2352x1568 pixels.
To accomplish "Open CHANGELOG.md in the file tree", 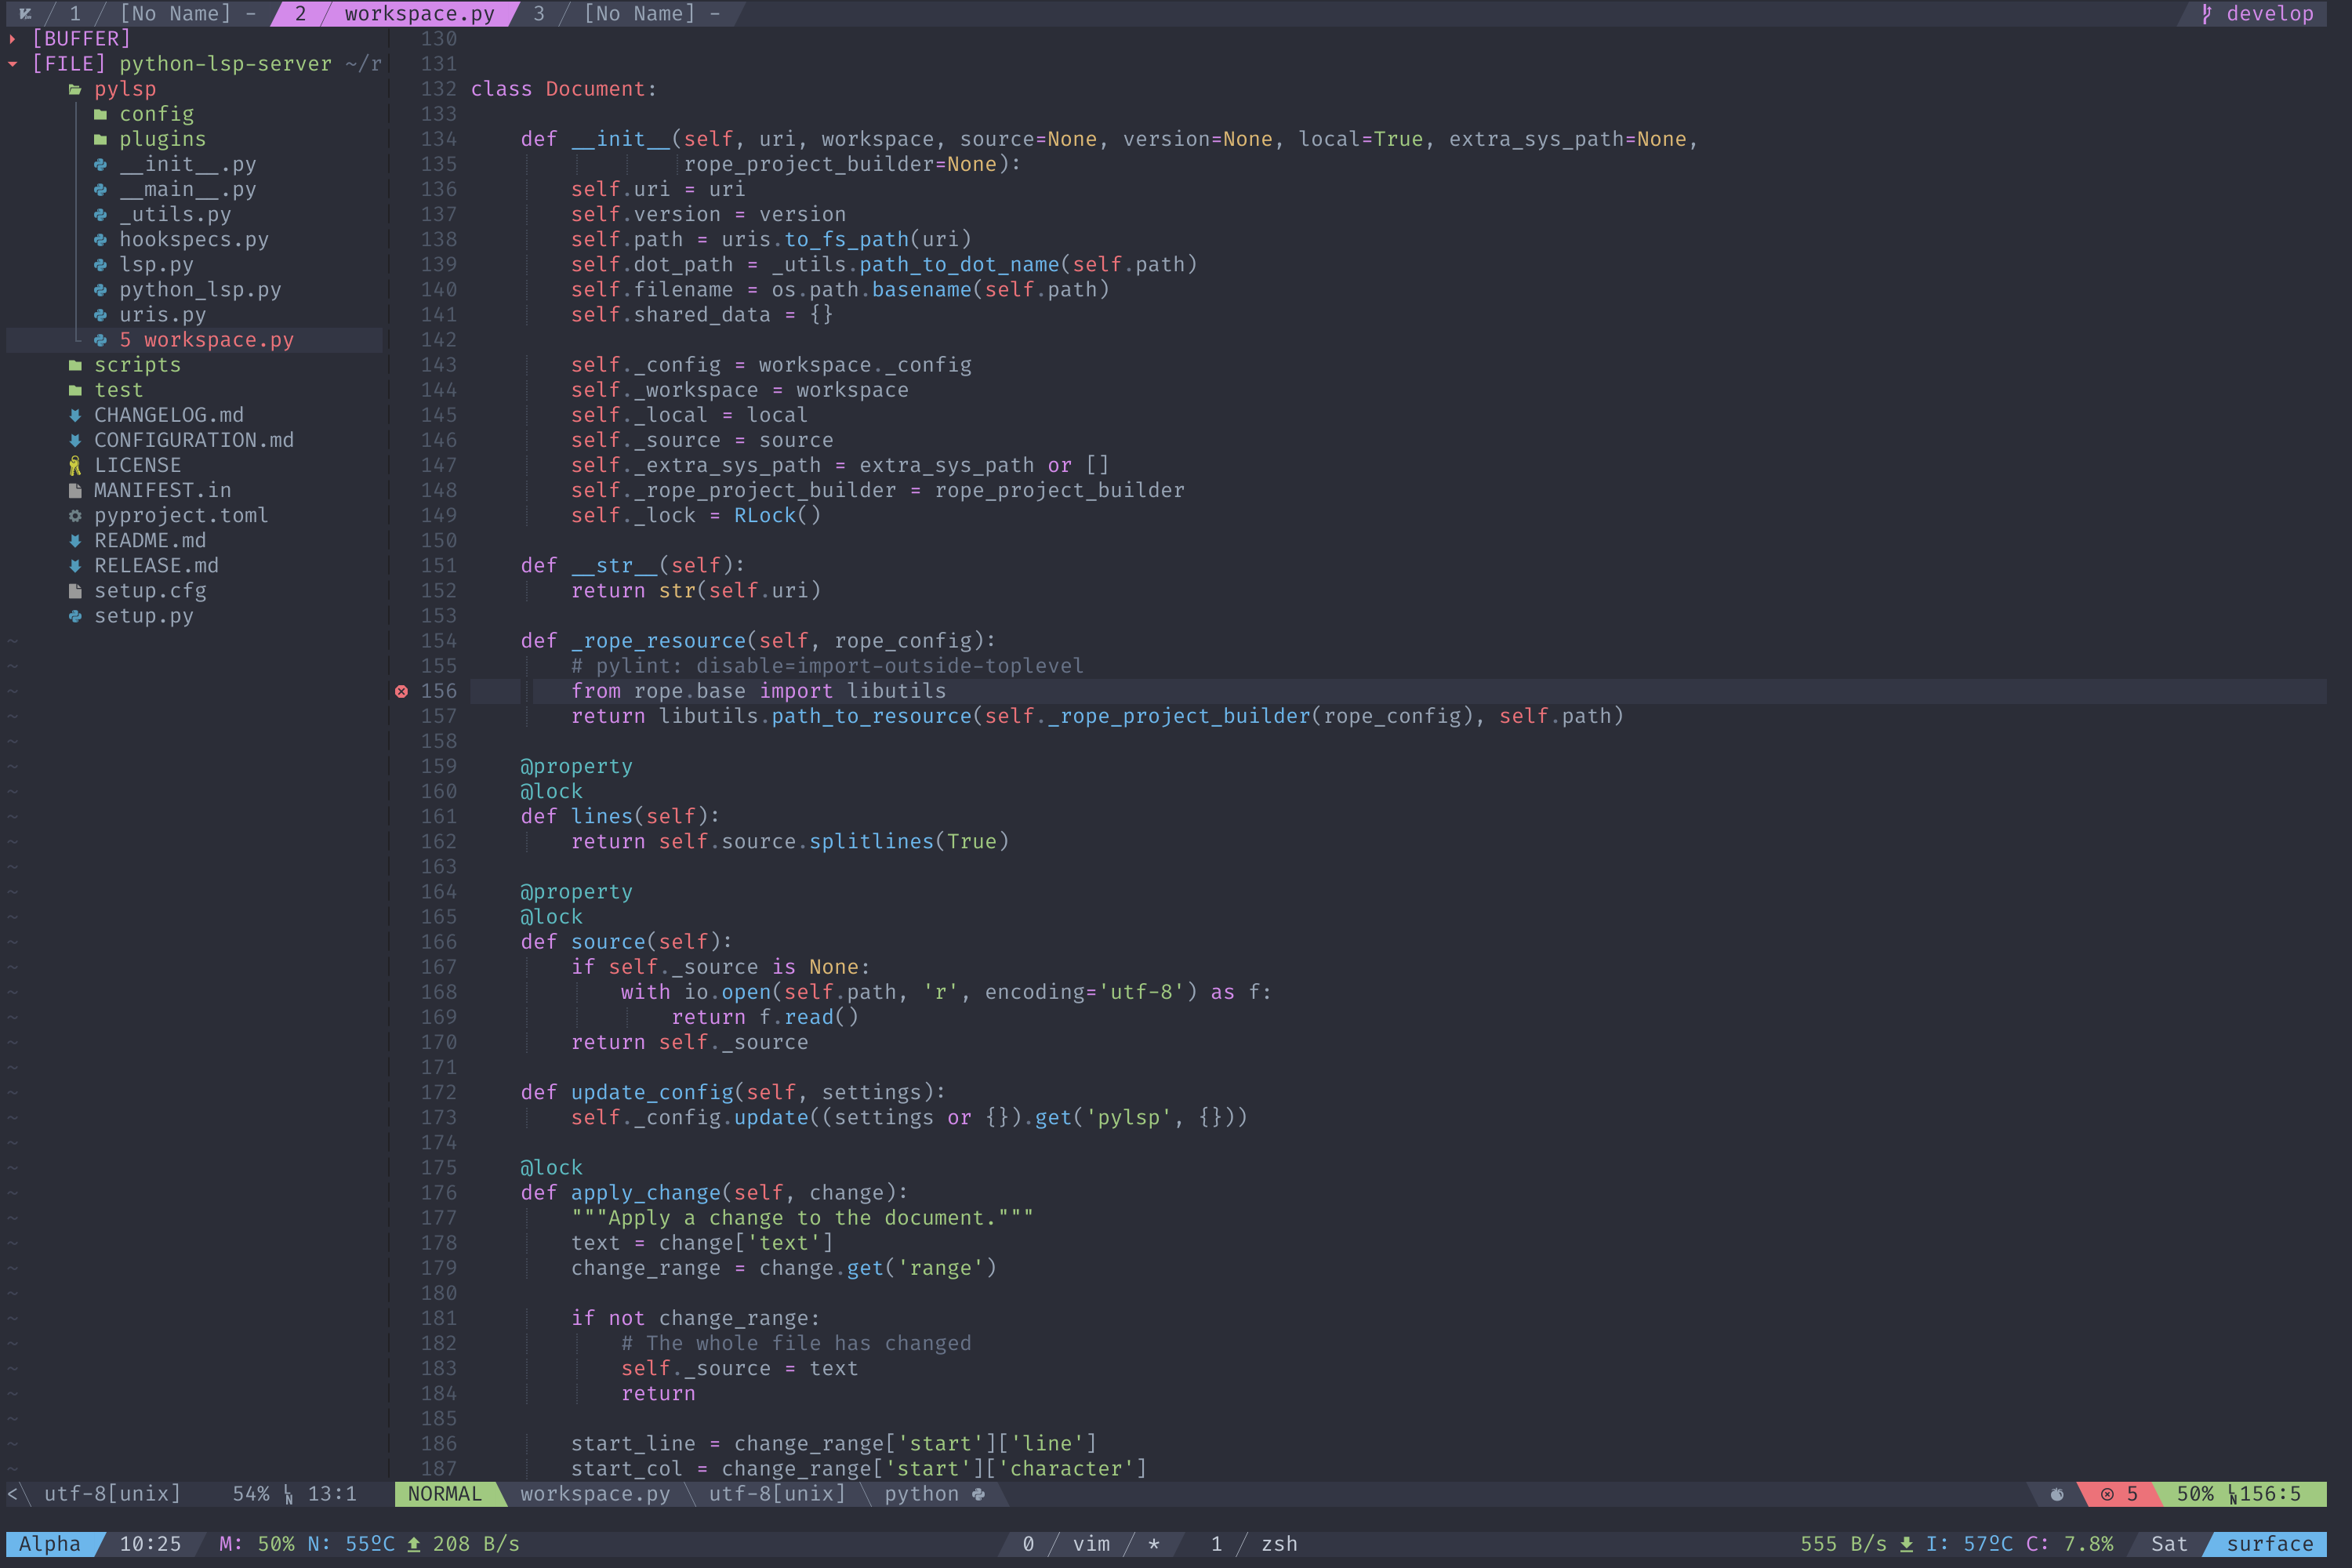I will 168,415.
